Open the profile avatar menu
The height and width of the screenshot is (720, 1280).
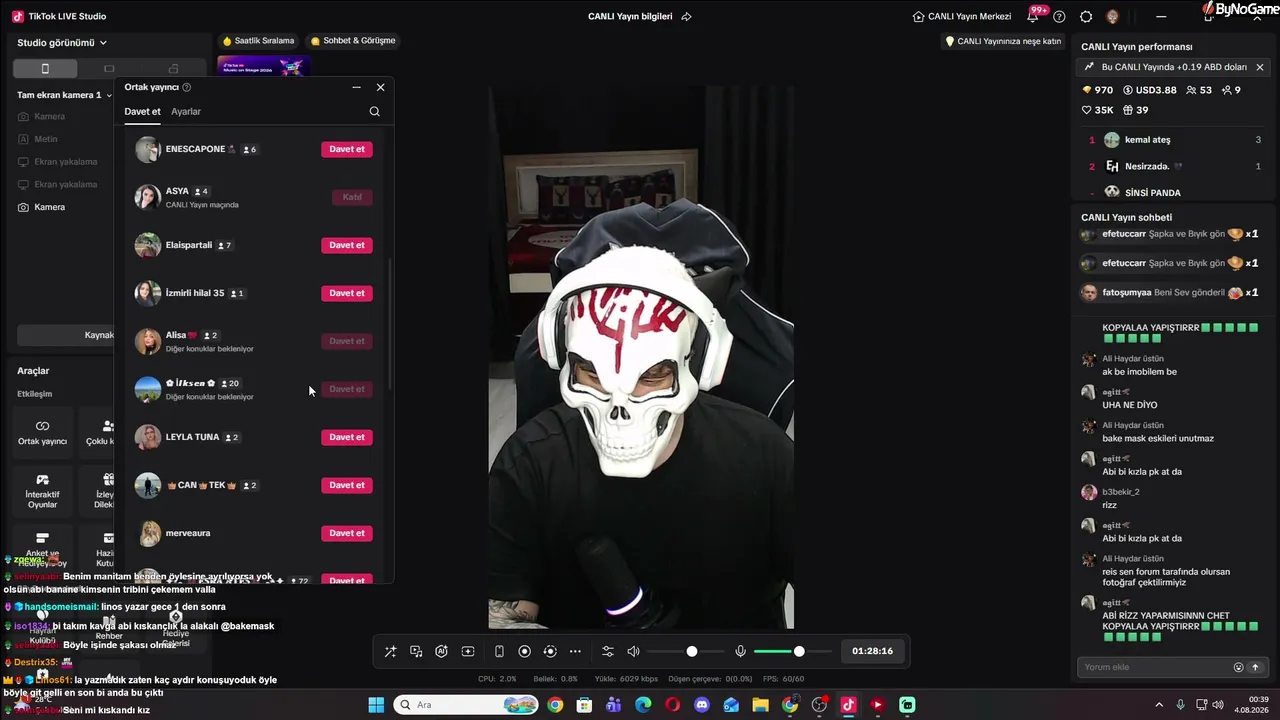(1112, 17)
